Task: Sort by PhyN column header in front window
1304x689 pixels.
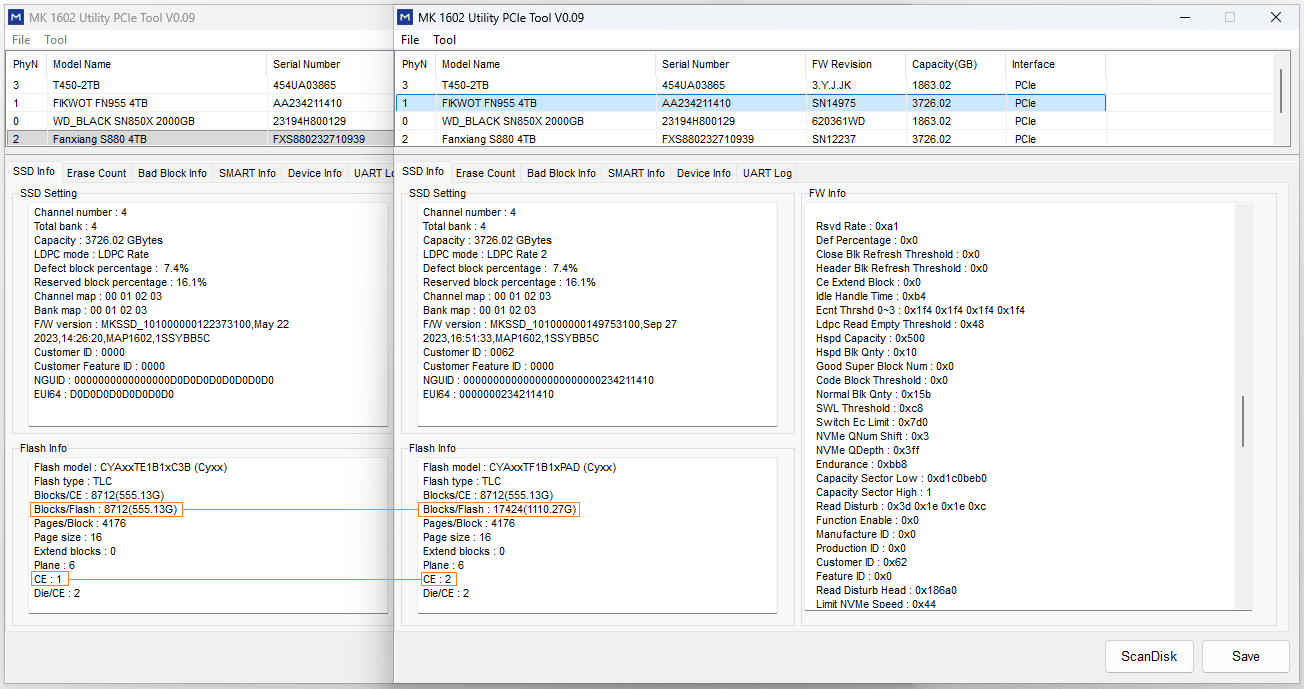Action: [x=415, y=64]
